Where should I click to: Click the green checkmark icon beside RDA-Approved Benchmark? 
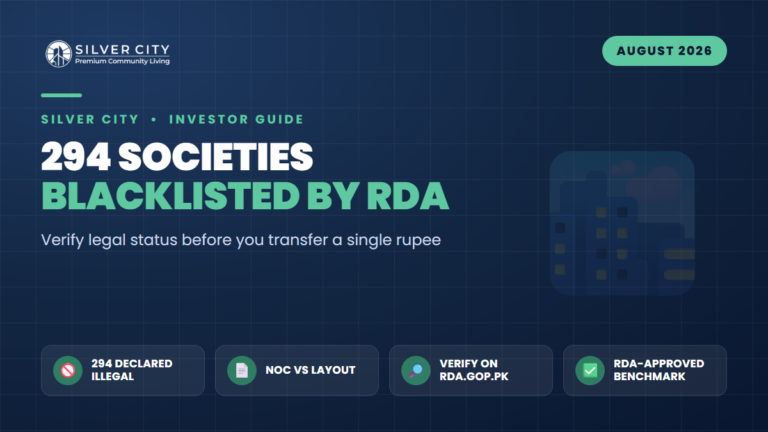point(590,370)
